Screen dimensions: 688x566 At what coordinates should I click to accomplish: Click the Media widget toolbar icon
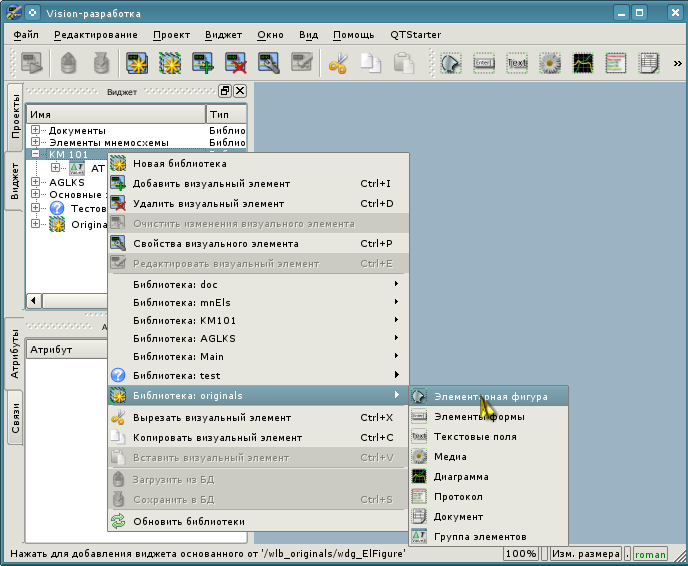point(549,64)
